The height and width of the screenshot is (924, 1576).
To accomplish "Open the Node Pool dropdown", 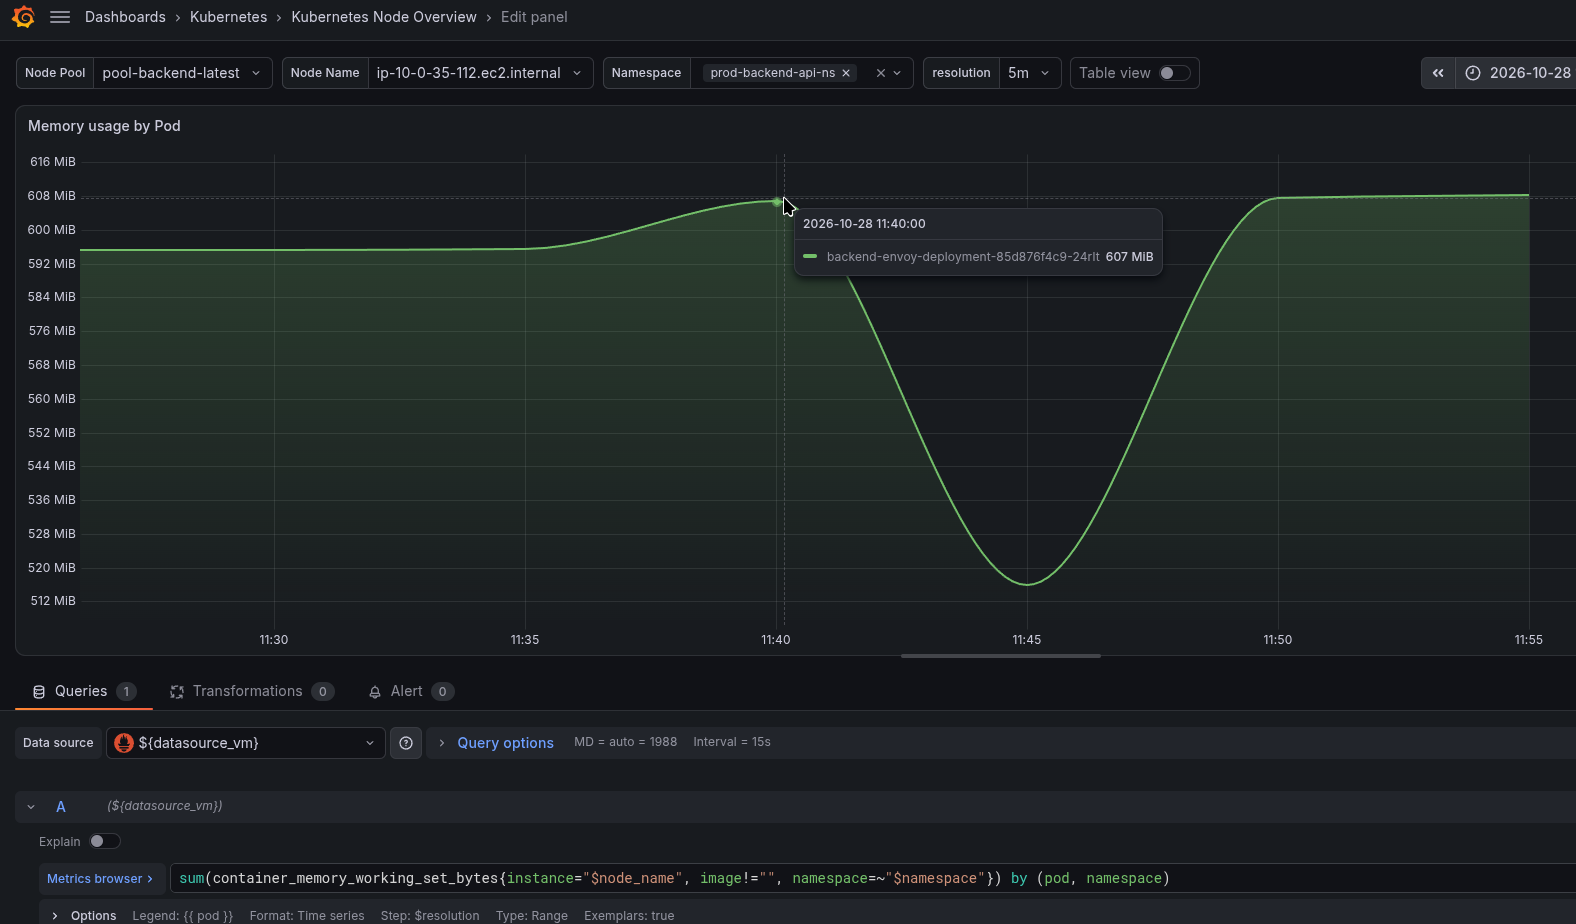I will pos(182,73).
